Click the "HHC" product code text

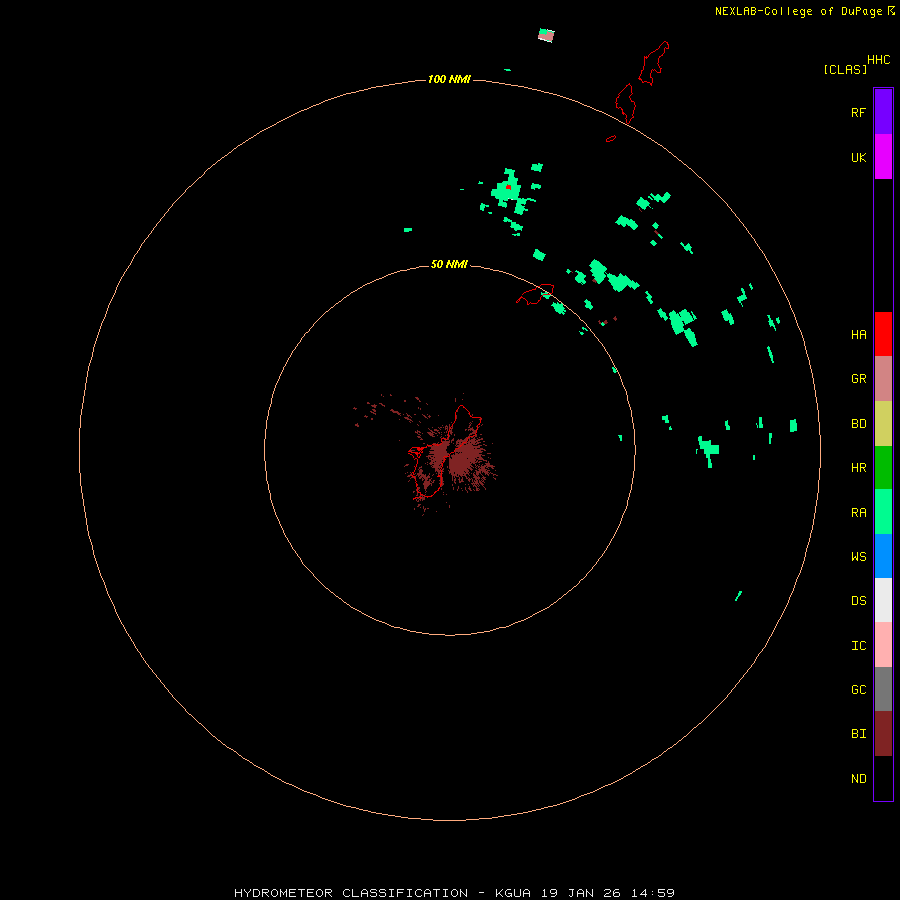tap(879, 60)
